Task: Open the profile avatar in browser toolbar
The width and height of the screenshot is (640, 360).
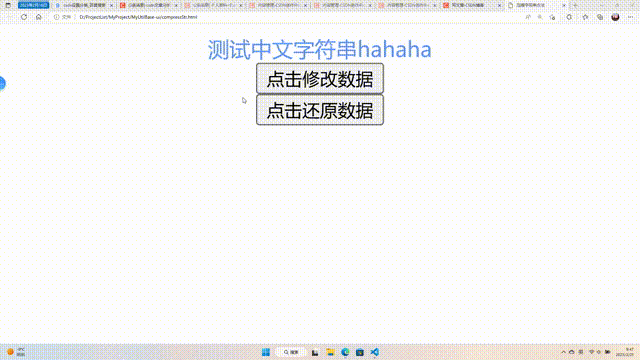Action: click(x=616, y=17)
